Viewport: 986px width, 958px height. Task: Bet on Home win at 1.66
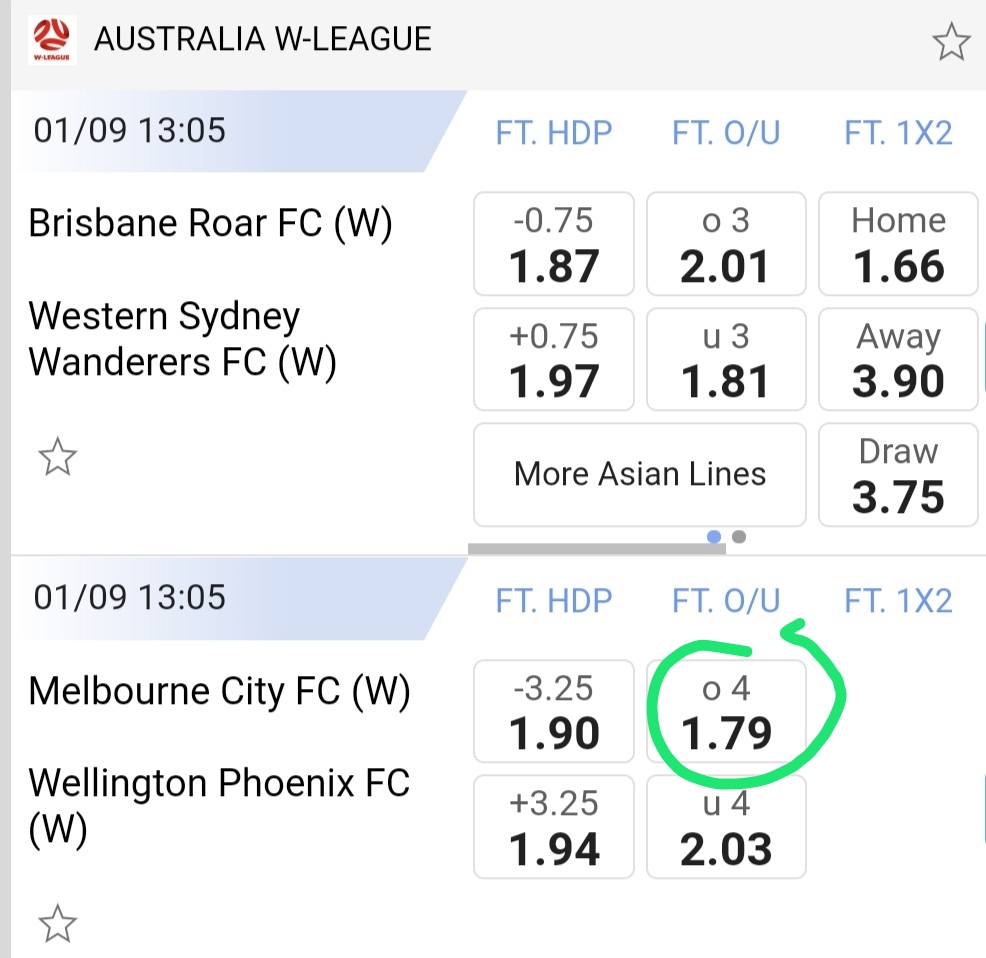[898, 244]
